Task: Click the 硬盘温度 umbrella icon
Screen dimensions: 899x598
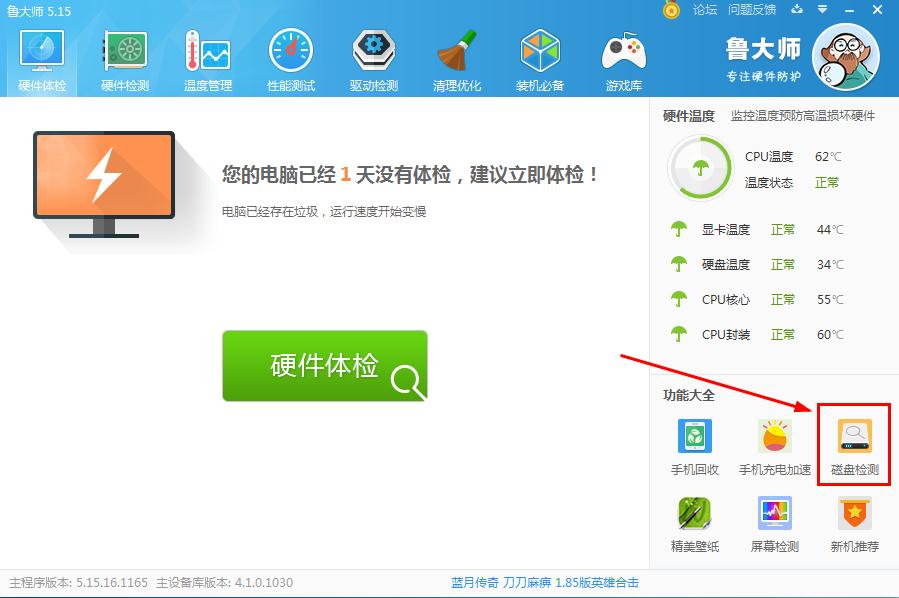Action: point(679,264)
